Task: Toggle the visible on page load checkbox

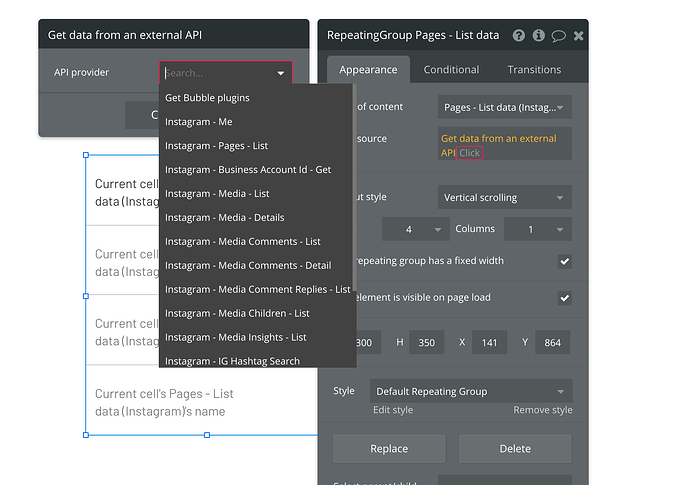Action: click(x=565, y=298)
